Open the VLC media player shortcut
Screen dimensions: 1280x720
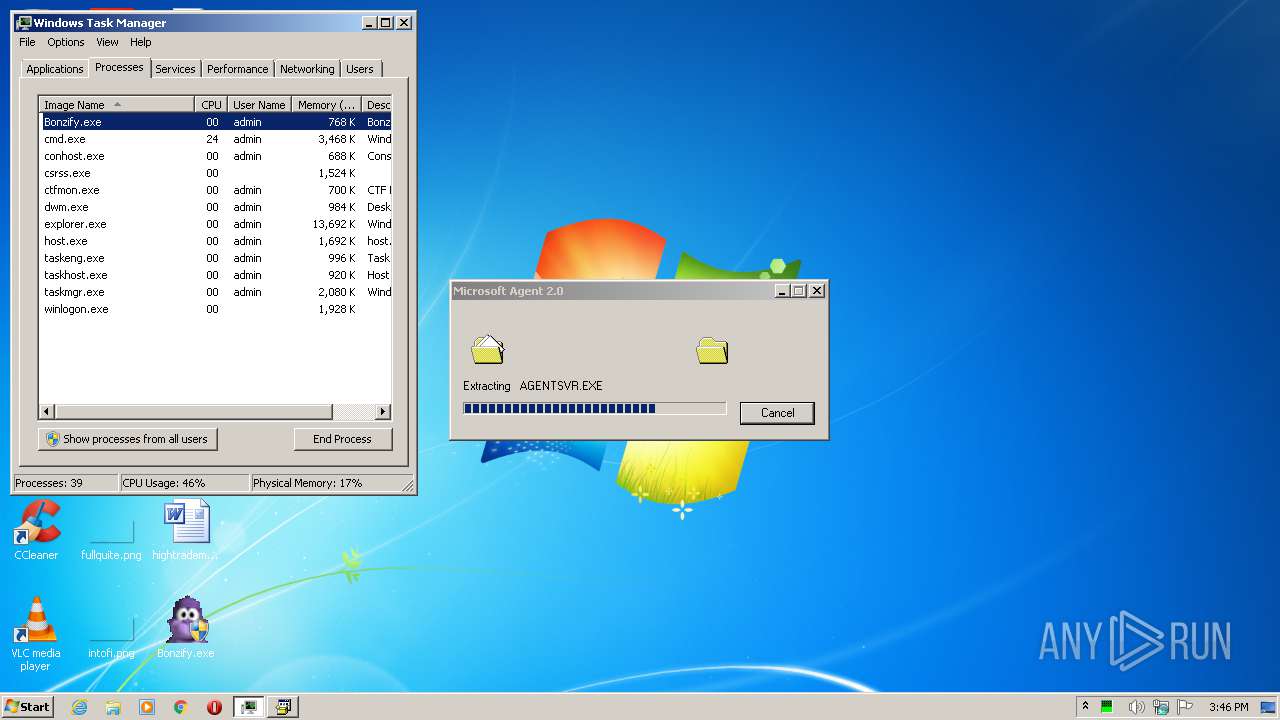(35, 634)
